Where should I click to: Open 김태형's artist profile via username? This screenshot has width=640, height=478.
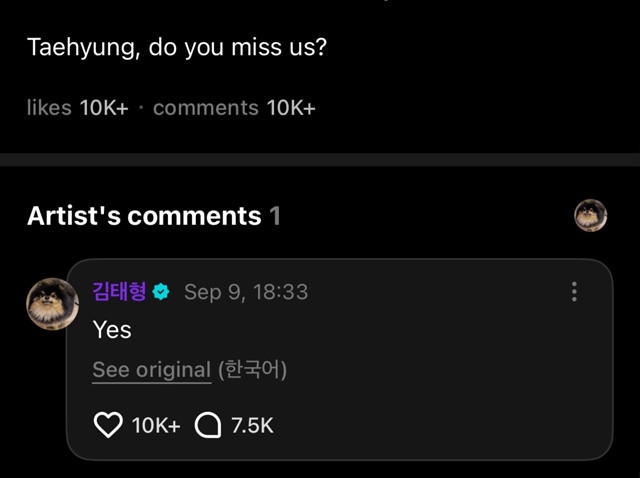(x=119, y=292)
